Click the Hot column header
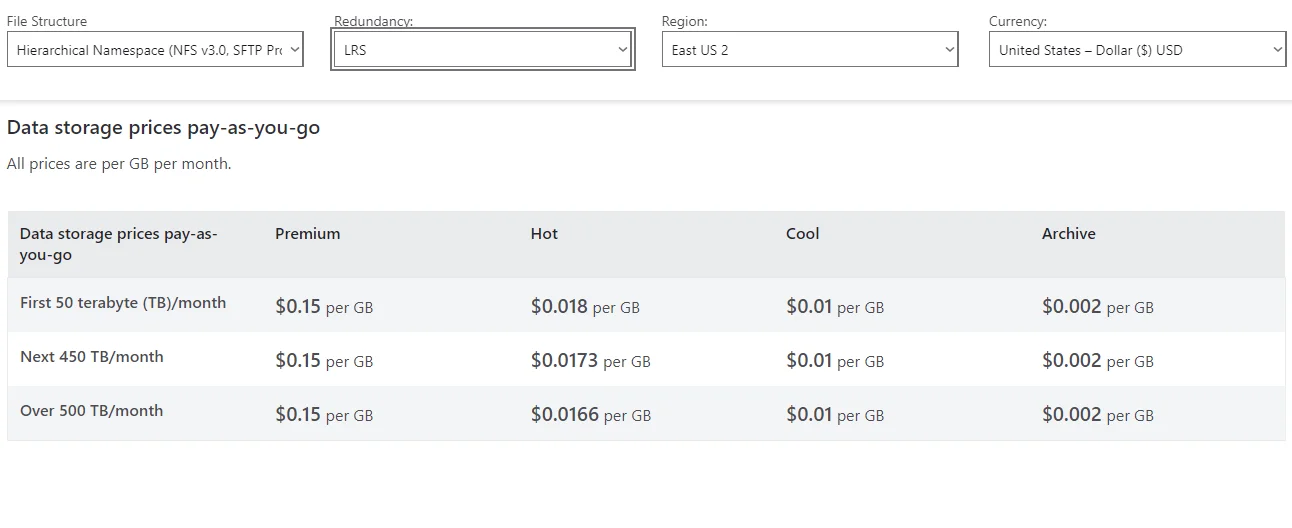This screenshot has width=1292, height=528. (544, 234)
